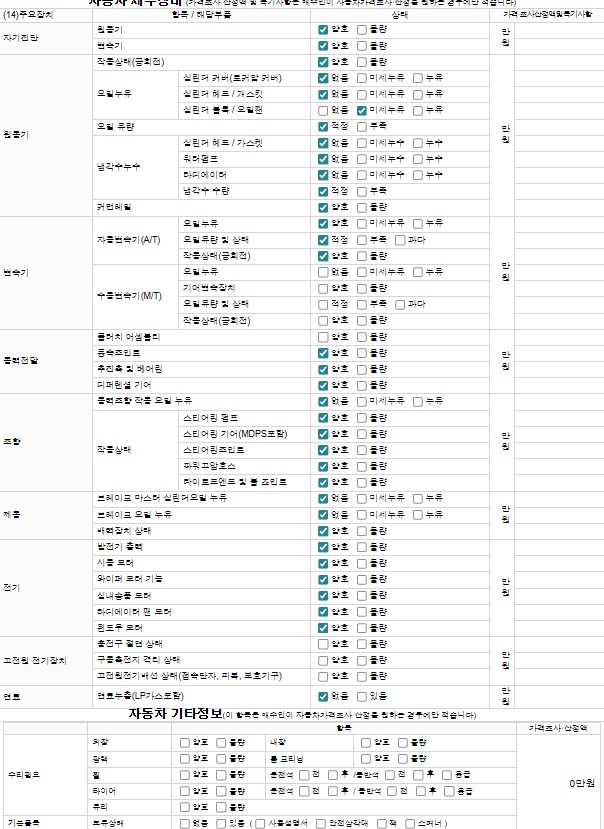
Task: Tick 불량 for 자동변속기 작동상태(공회전)
Action: (362, 256)
